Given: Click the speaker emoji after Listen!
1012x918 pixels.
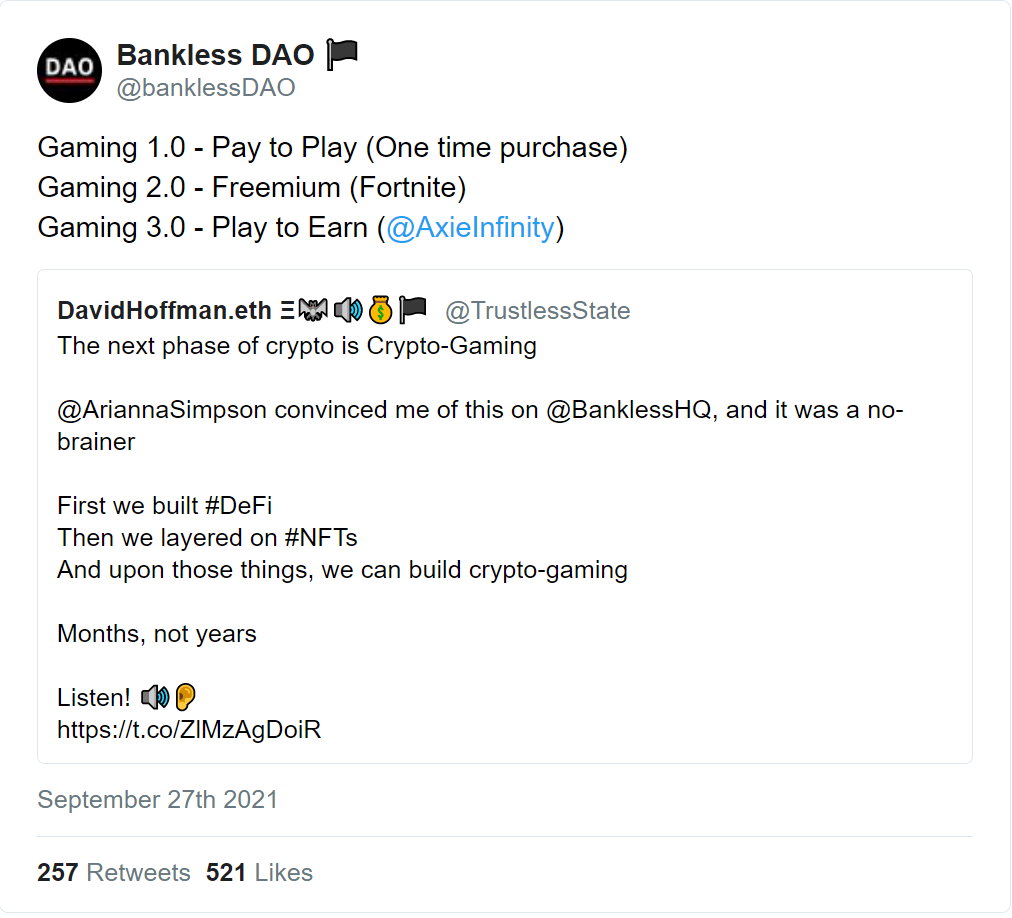Looking at the screenshot, I should pos(155,697).
